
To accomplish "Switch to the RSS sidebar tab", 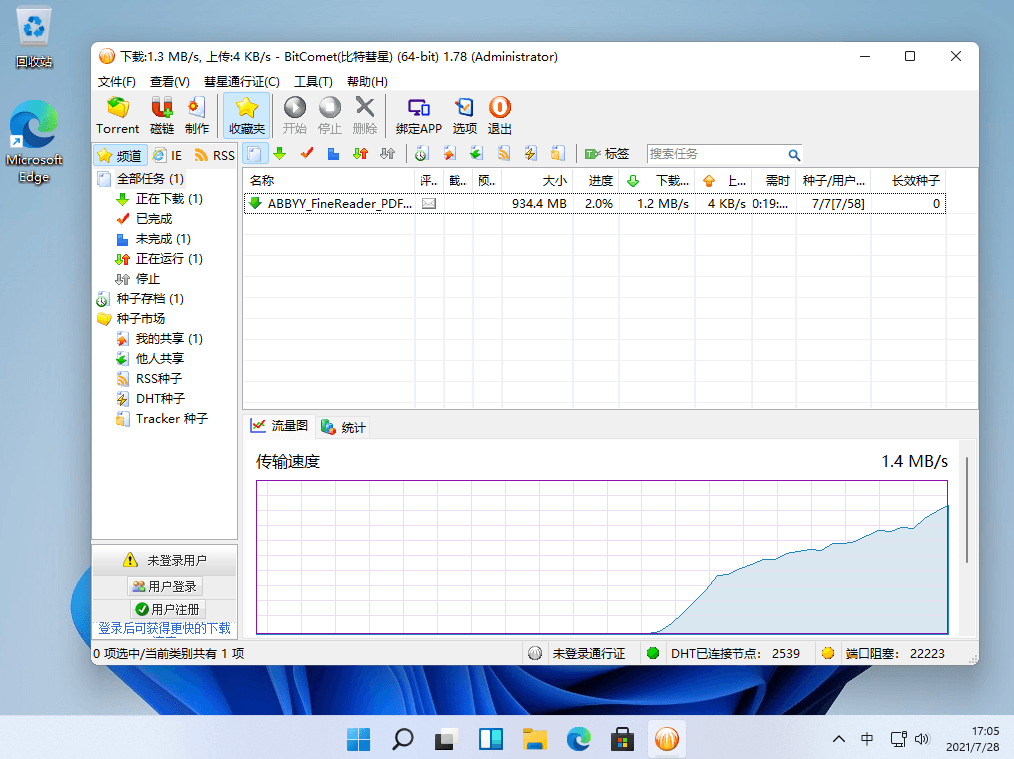I will [215, 155].
